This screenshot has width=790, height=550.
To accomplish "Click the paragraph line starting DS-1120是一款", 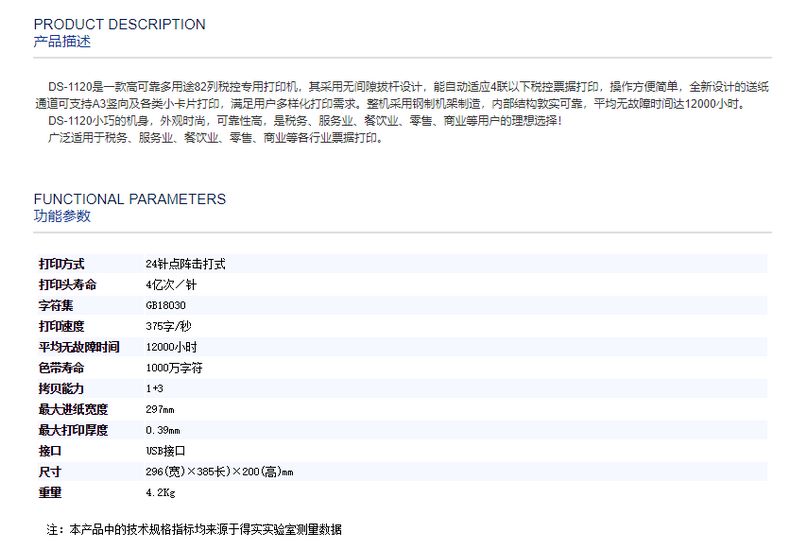I will pos(408,87).
